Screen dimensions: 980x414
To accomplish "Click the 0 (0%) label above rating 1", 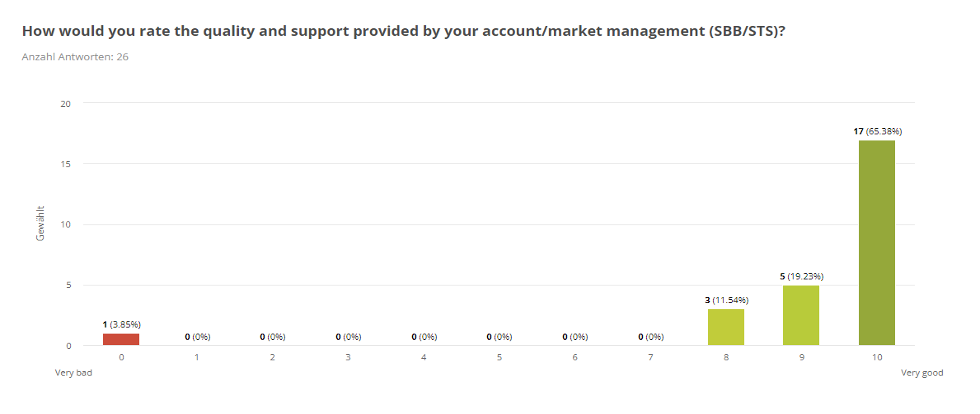I will coord(197,337).
